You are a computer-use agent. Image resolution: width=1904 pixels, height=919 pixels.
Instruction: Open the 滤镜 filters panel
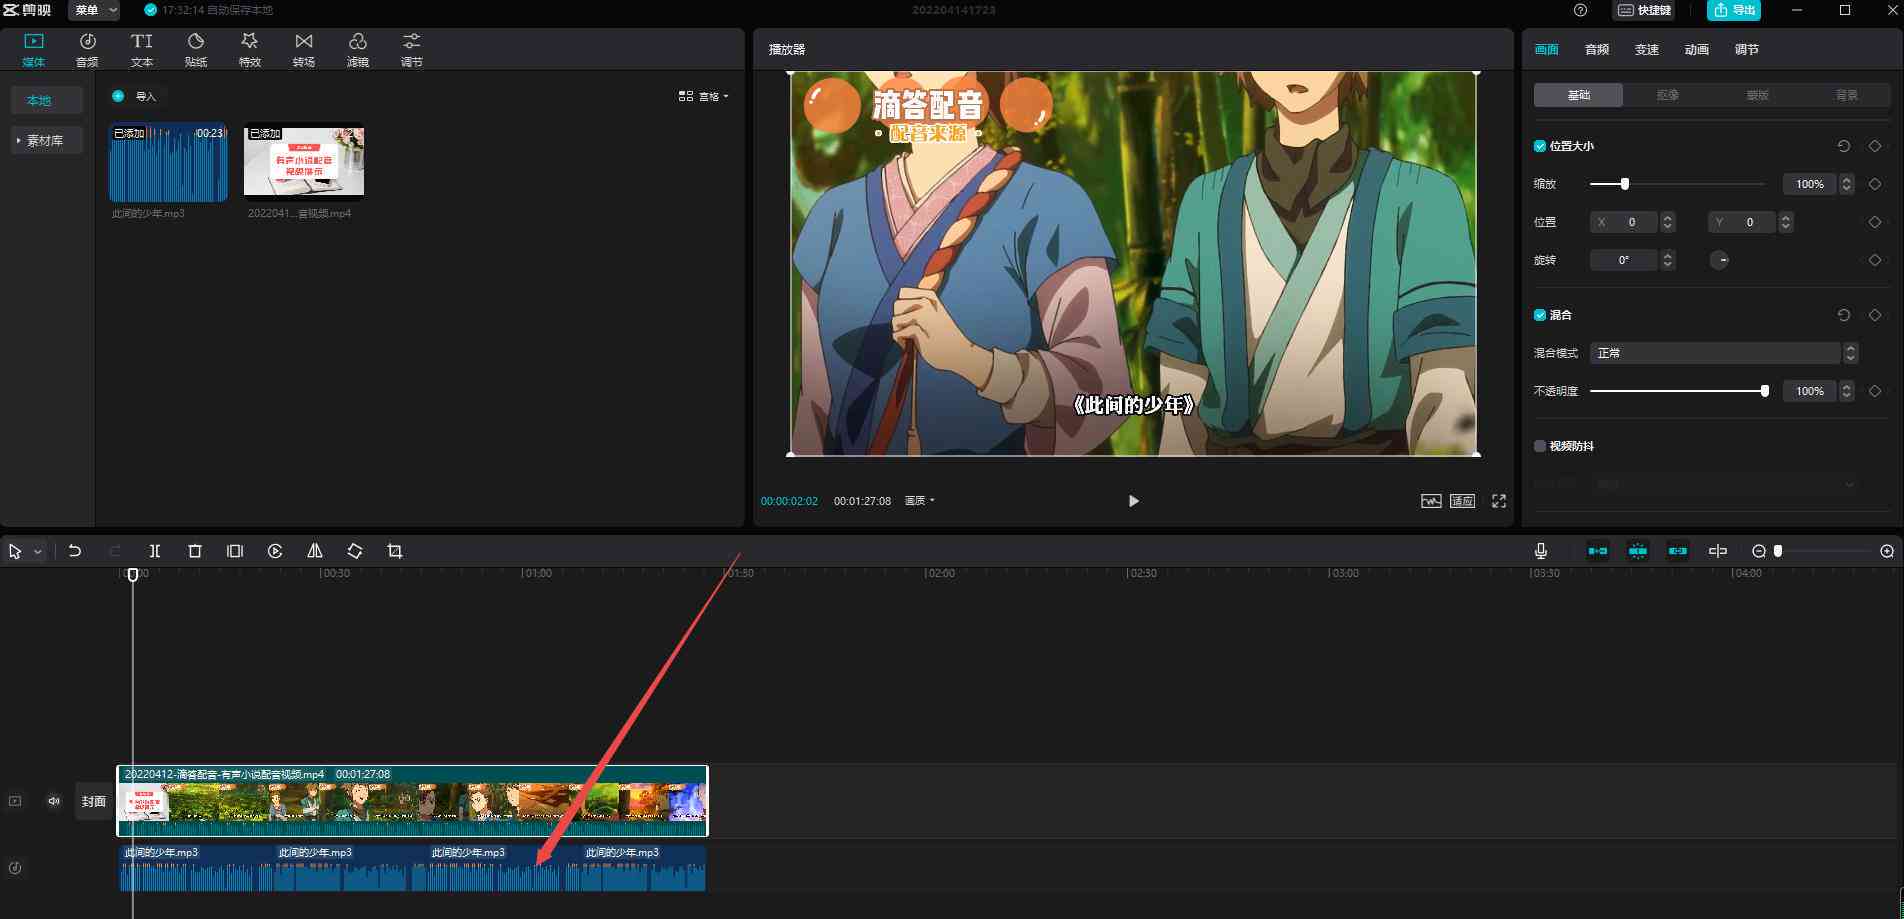coord(358,49)
